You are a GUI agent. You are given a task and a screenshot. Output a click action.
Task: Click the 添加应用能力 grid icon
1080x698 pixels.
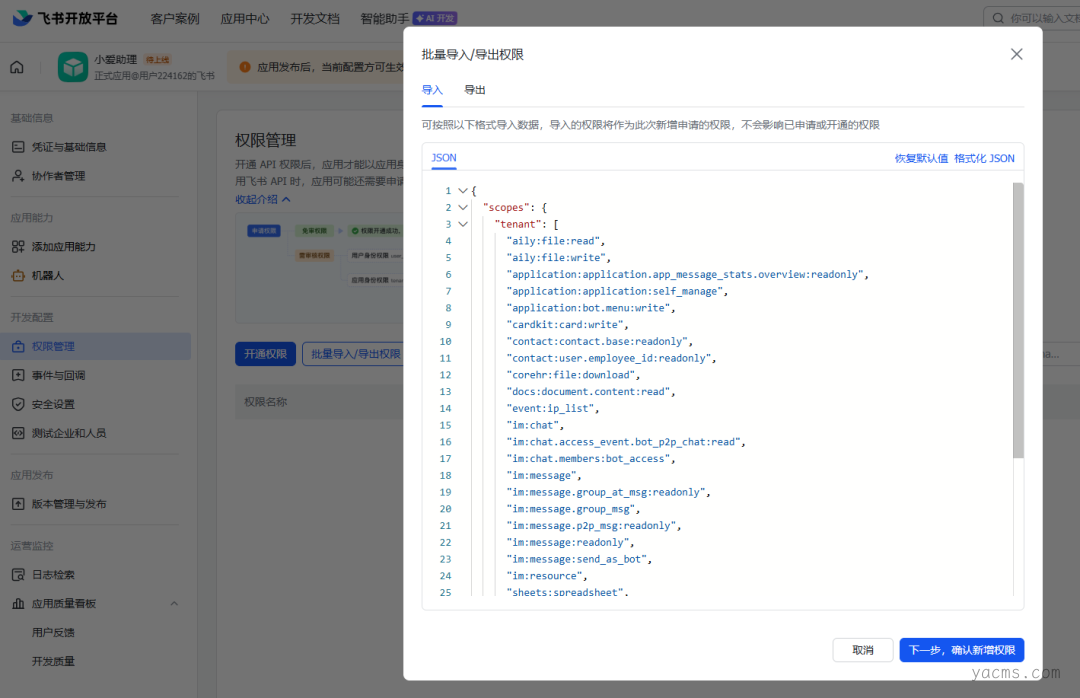coord(18,247)
